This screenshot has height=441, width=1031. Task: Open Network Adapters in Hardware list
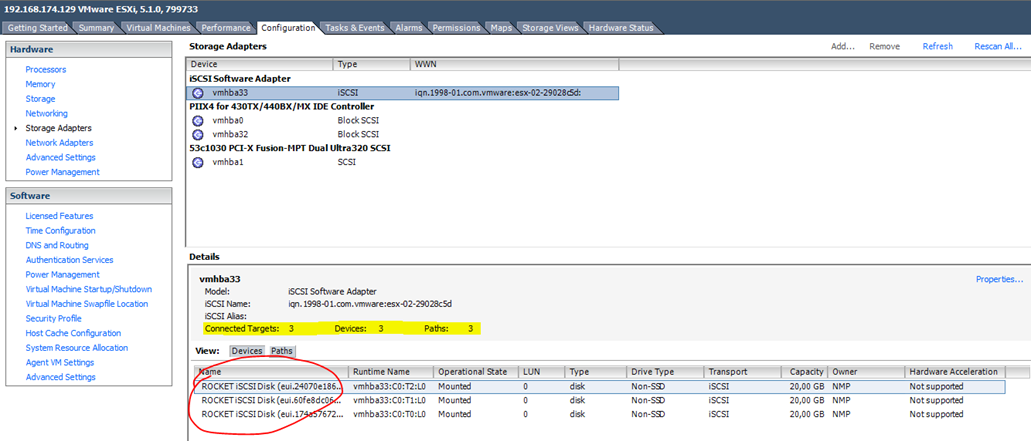59,143
